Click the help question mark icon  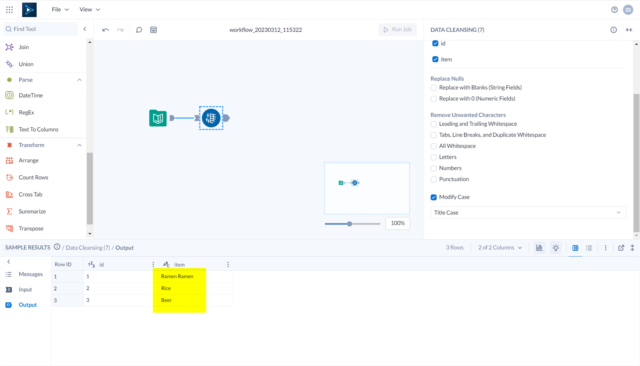click(614, 10)
